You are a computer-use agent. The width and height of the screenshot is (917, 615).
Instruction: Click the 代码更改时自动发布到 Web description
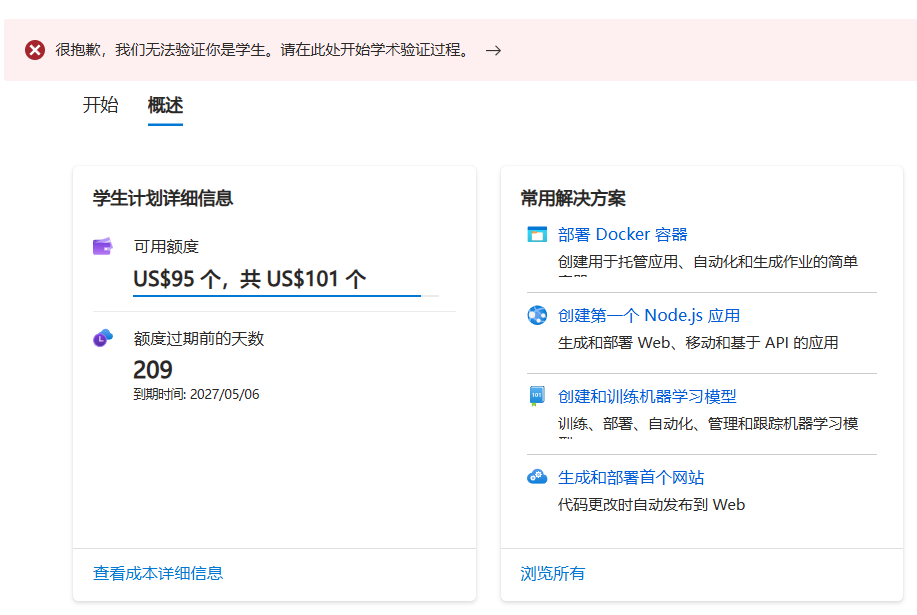point(651,505)
